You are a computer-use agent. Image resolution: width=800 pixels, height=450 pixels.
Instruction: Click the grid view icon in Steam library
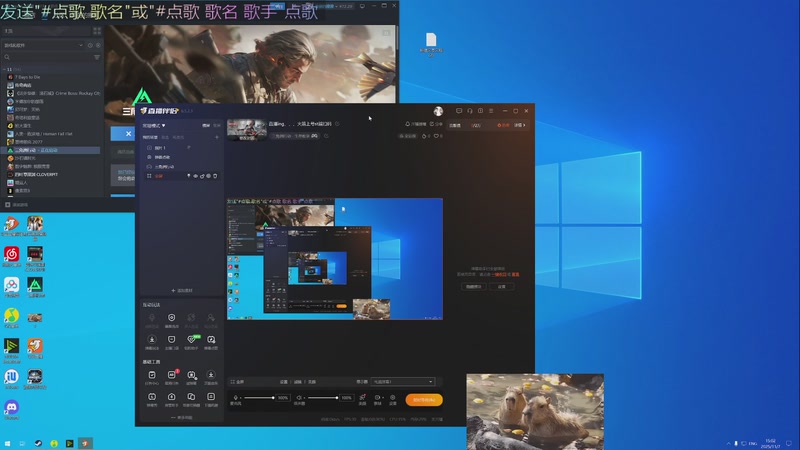click(96, 31)
